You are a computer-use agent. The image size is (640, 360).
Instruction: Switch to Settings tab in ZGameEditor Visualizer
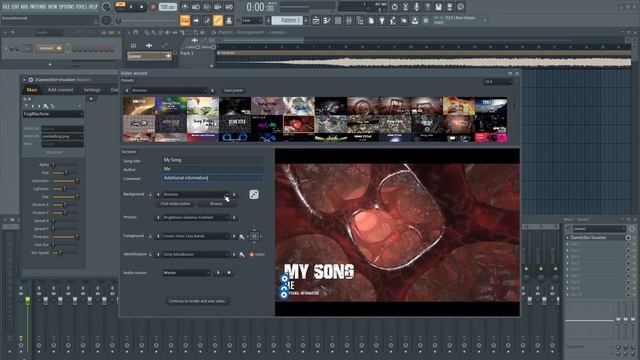tap(92, 90)
